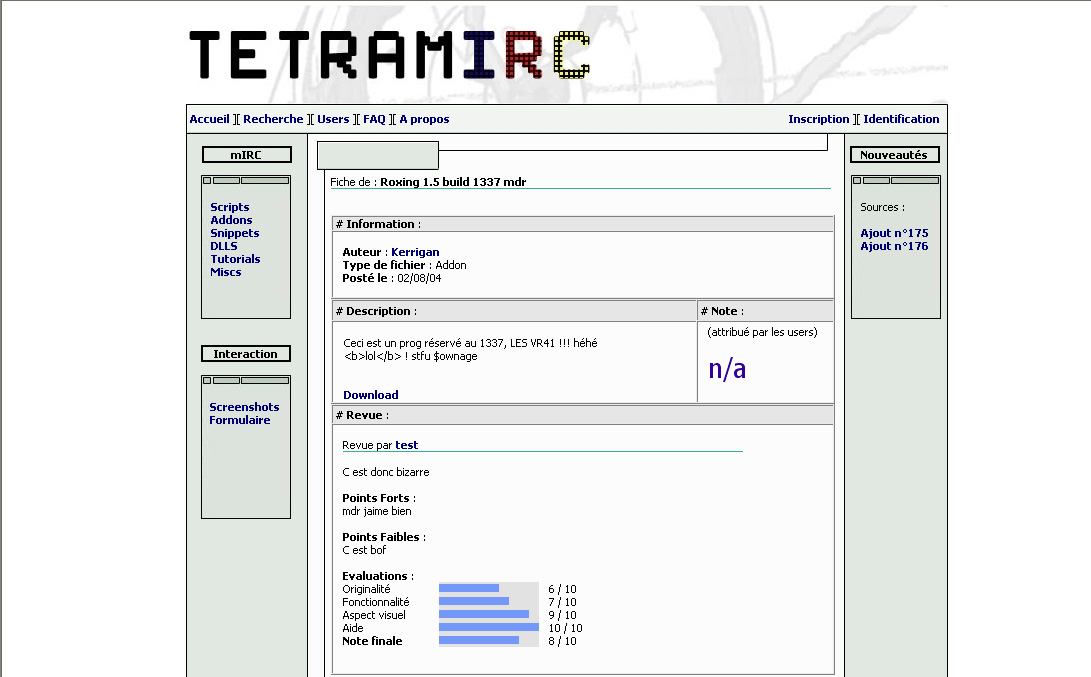Click the Description section header

(x=515, y=311)
